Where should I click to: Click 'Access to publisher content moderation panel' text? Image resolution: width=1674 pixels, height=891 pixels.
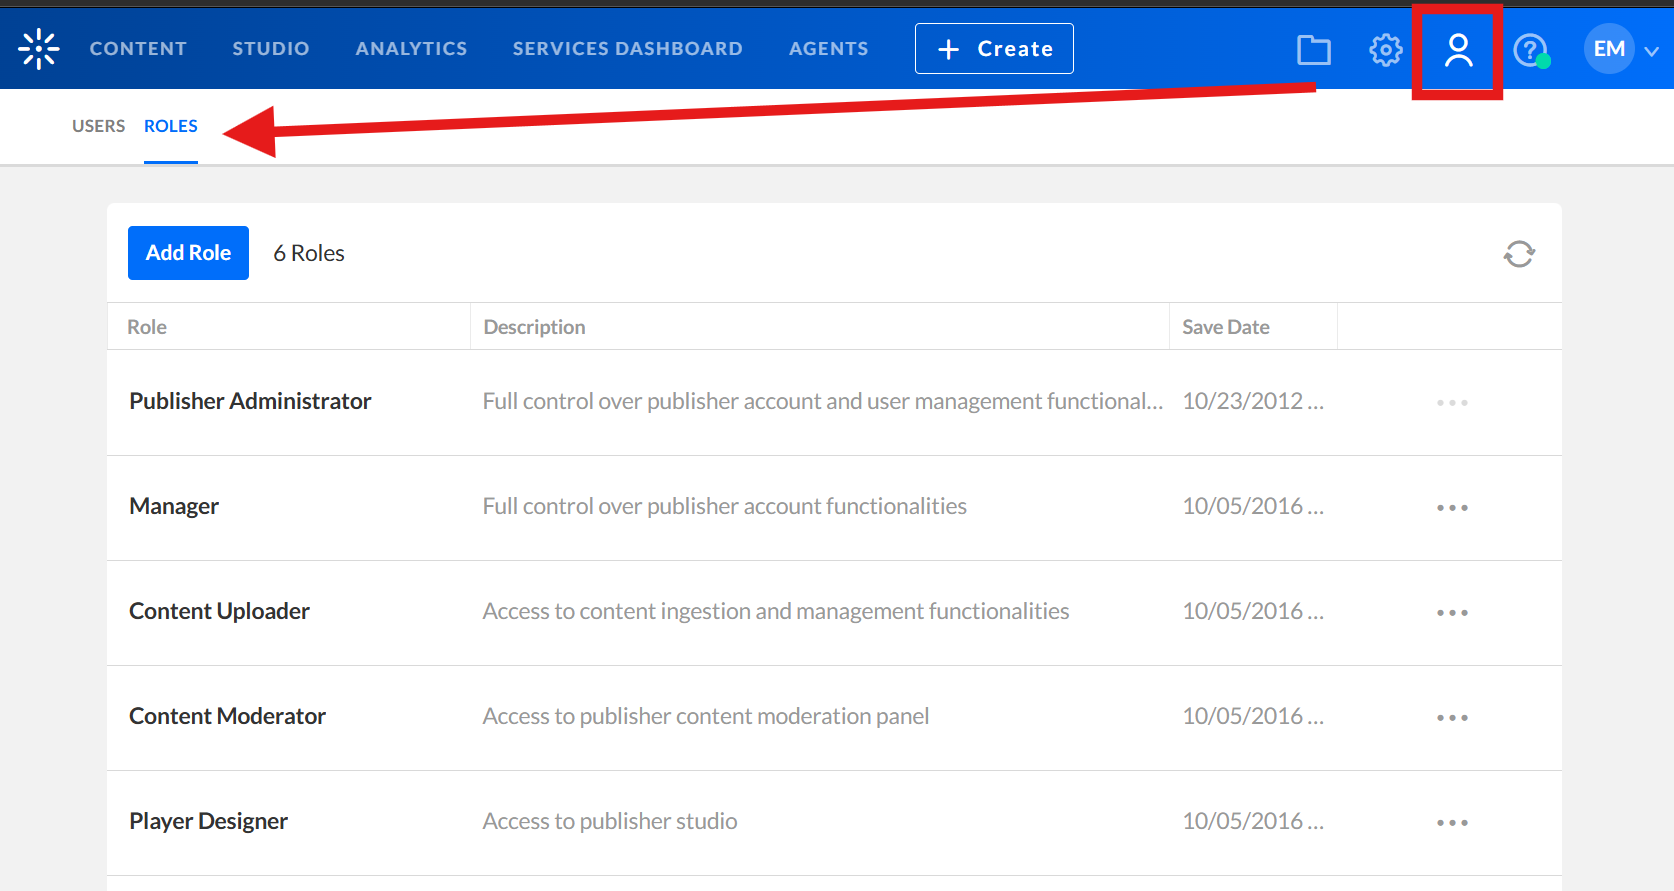tap(705, 716)
